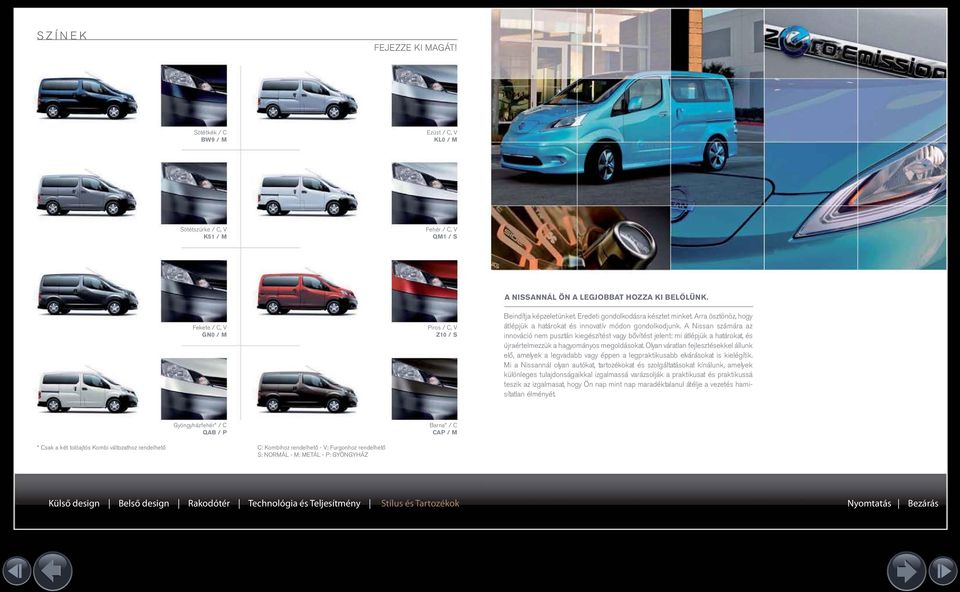The height and width of the screenshot is (592, 960).
Task: Click the Zero Emission badge photo
Action: tap(855, 44)
